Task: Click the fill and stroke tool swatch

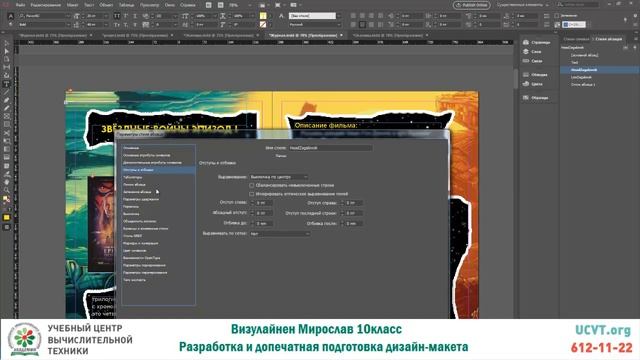Action: pyautogui.click(x=7, y=199)
